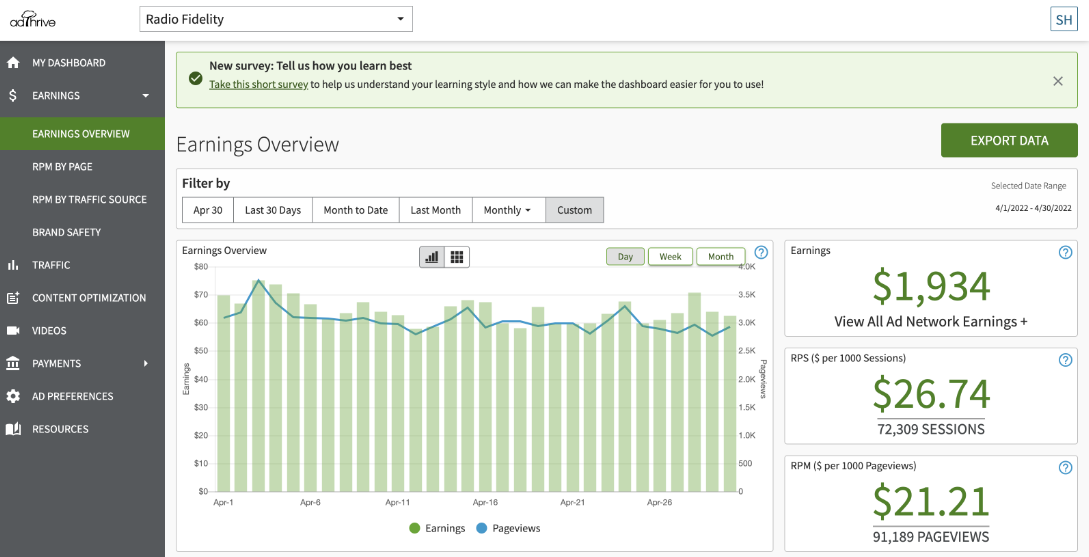The height and width of the screenshot is (557, 1089).
Task: Filter by Last 30 Days
Action: coord(273,210)
